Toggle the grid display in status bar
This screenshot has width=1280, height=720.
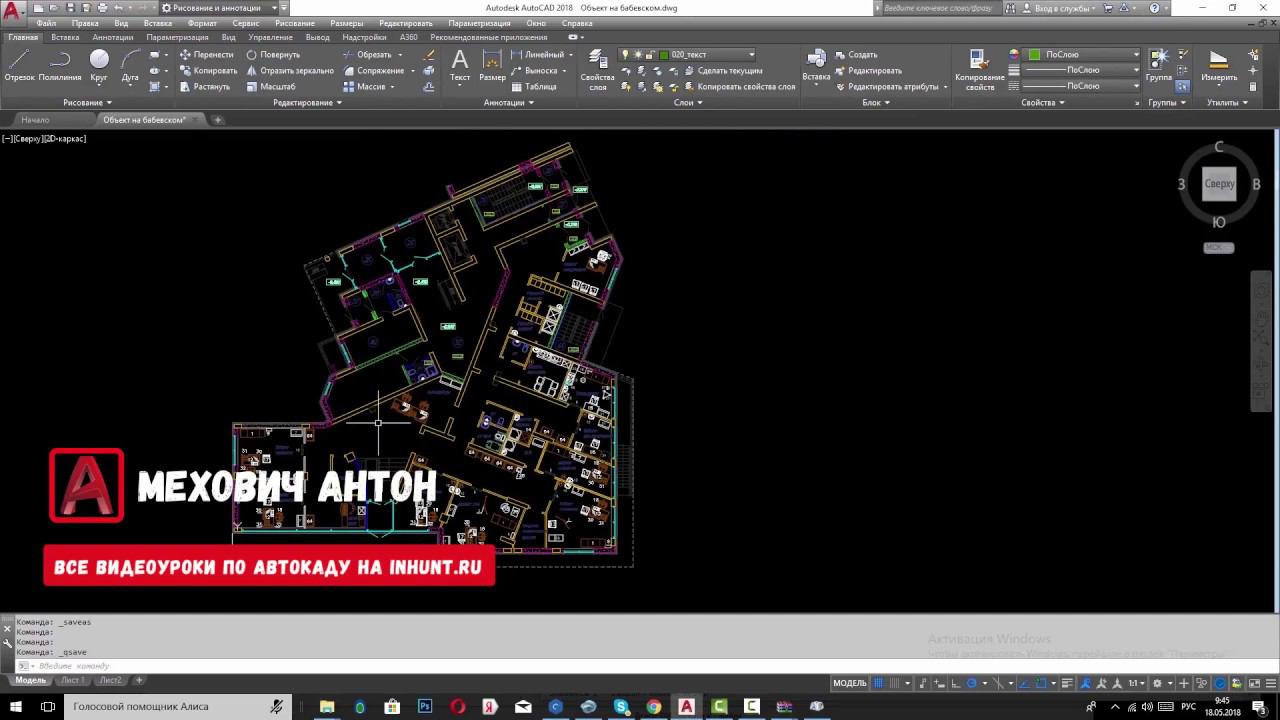pyautogui.click(x=880, y=683)
